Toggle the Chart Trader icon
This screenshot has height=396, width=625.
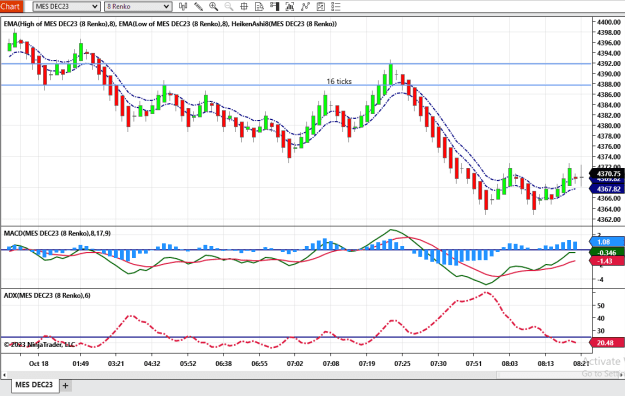tap(274, 6)
